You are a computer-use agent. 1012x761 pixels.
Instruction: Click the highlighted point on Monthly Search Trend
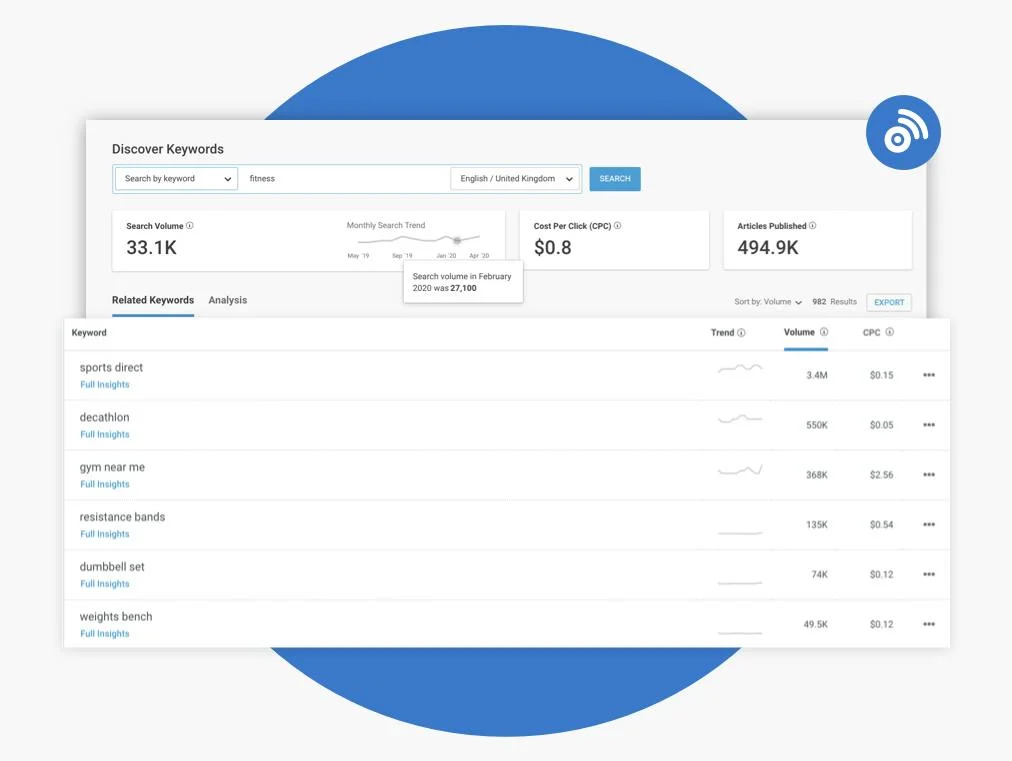click(457, 240)
